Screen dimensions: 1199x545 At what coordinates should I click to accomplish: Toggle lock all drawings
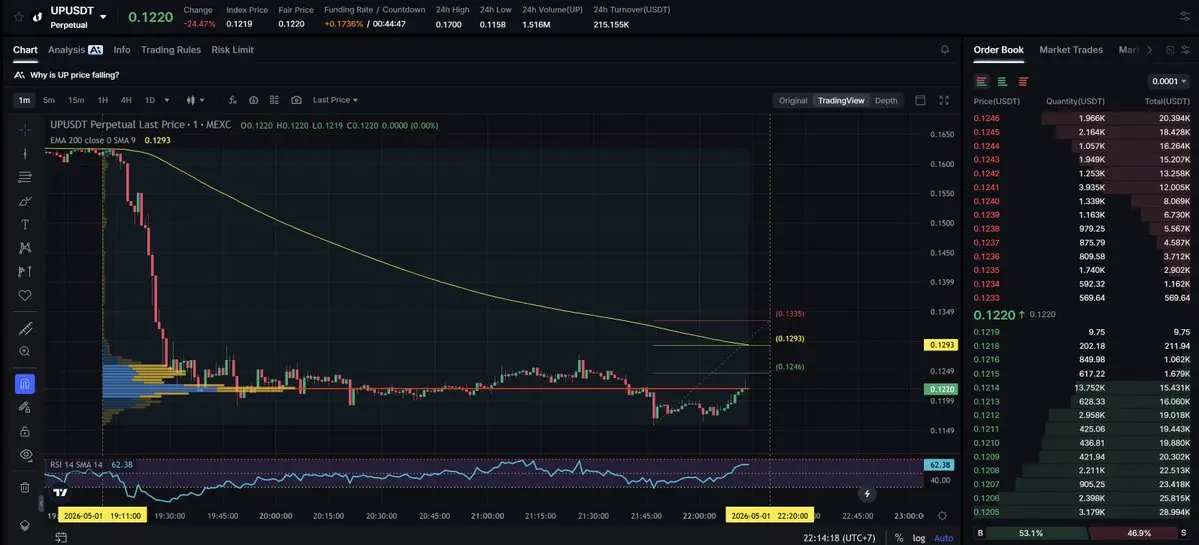coord(24,431)
